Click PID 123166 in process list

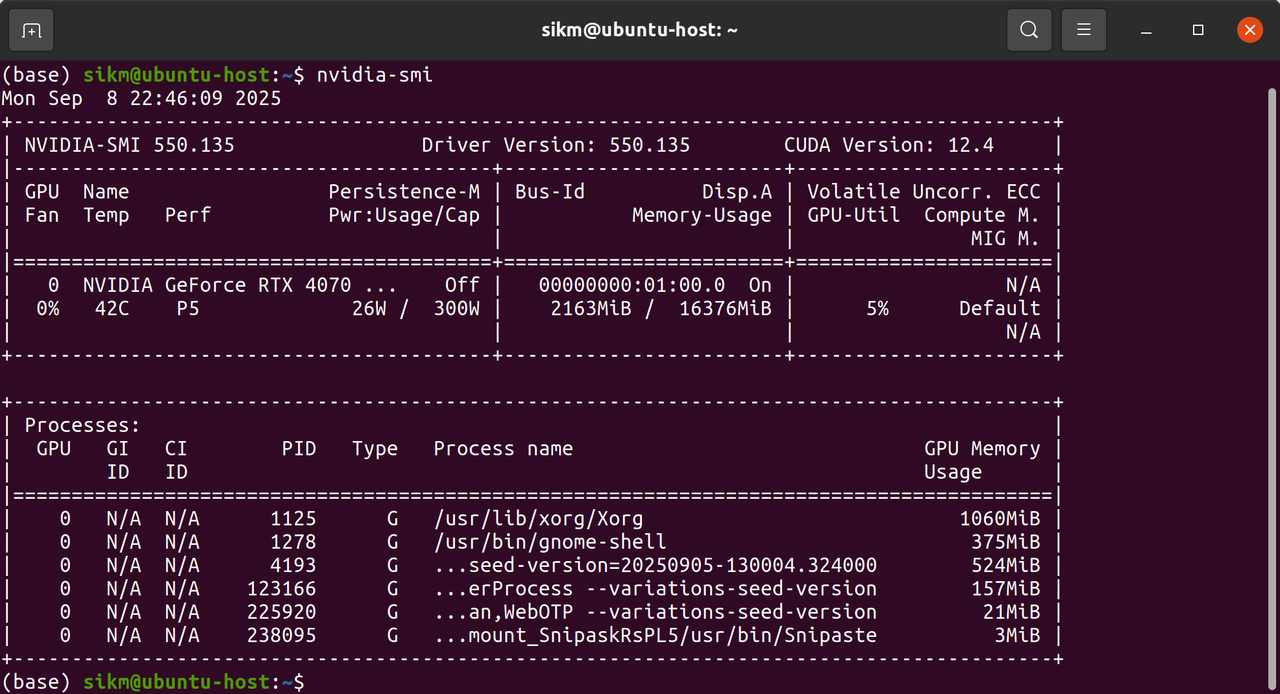point(282,589)
